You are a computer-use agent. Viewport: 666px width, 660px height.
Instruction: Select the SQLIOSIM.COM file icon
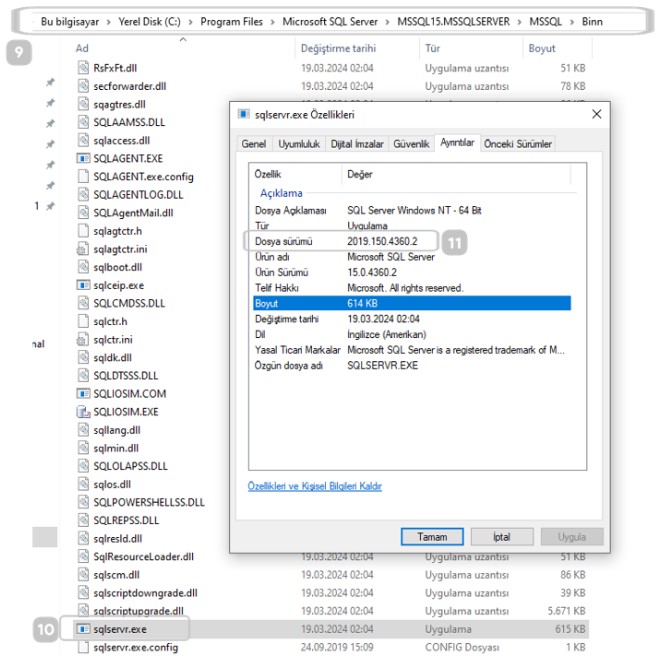pyautogui.click(x=84, y=393)
